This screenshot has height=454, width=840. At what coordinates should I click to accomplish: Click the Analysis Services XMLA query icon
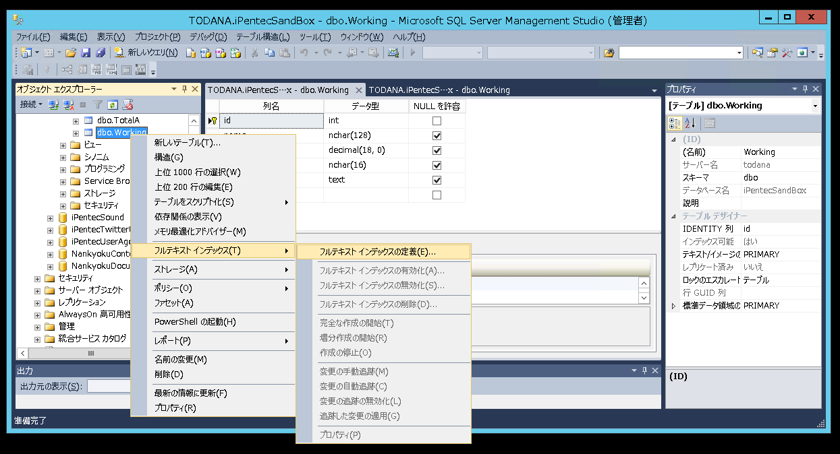[x=235, y=53]
